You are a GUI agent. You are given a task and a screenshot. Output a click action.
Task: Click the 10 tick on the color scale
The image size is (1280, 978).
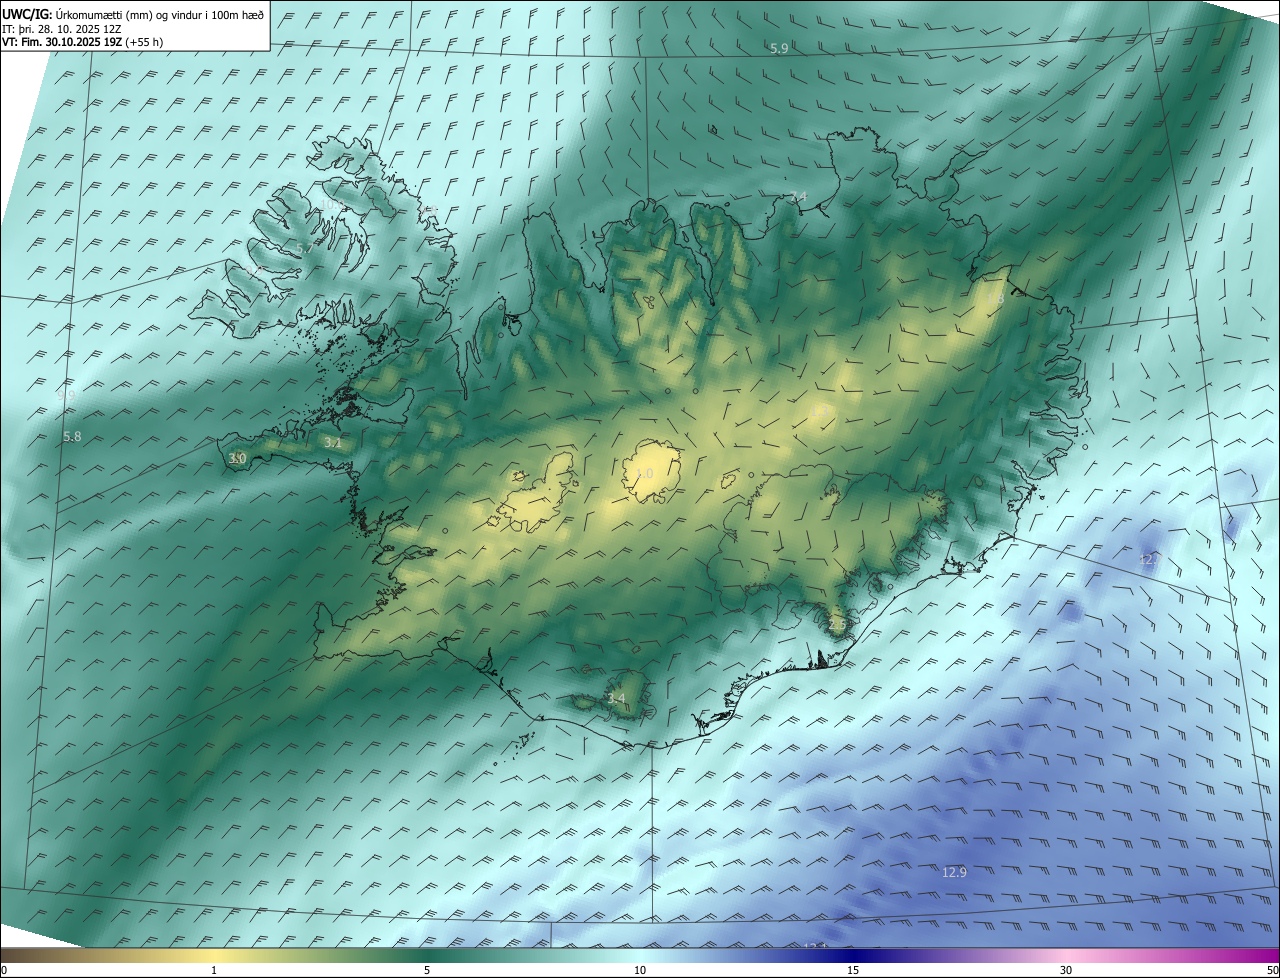[x=640, y=970]
